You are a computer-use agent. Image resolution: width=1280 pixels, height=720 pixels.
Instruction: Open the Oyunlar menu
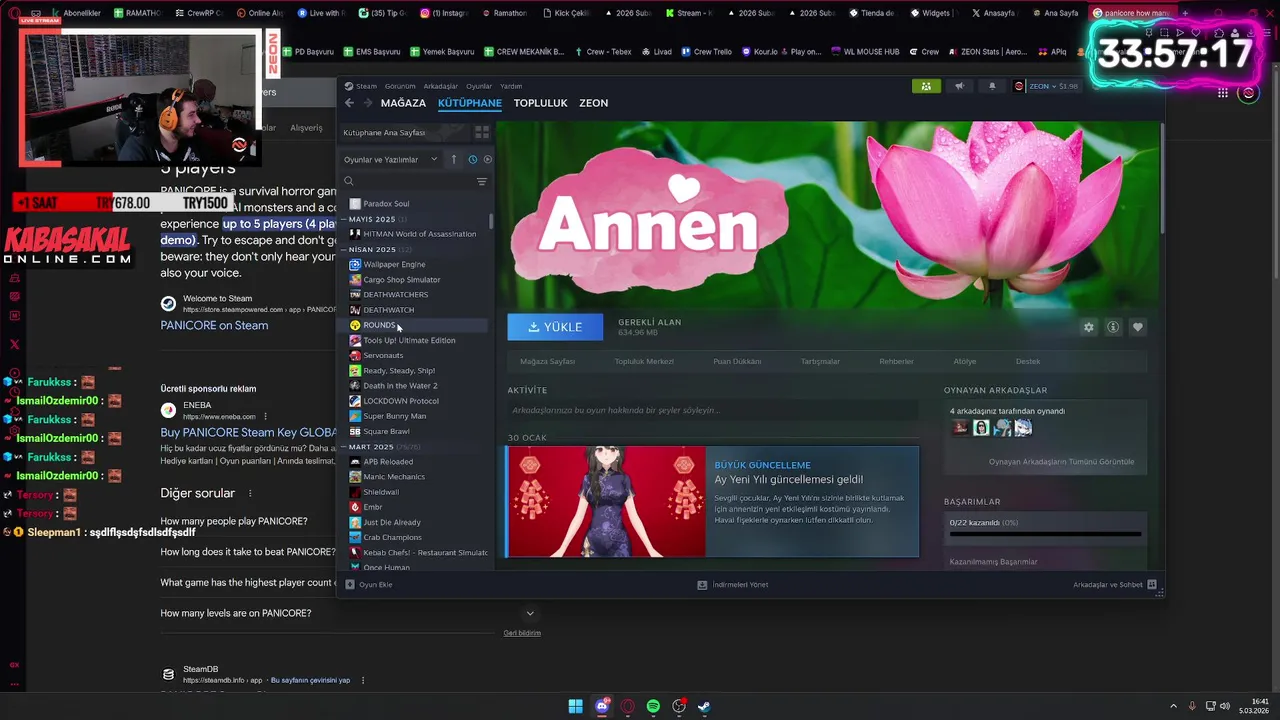pyautogui.click(x=479, y=86)
